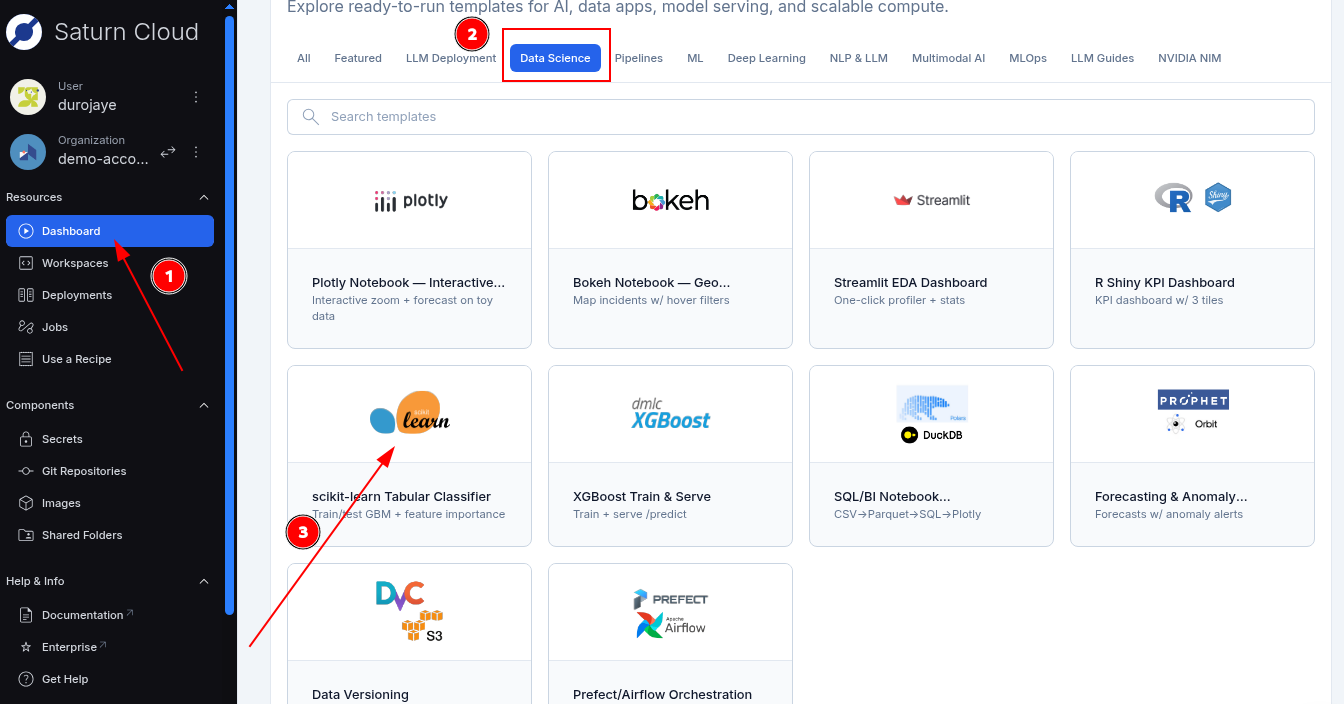This screenshot has height=704, width=1344.
Task: Click the Secrets label in the sidebar
Action: (x=62, y=439)
